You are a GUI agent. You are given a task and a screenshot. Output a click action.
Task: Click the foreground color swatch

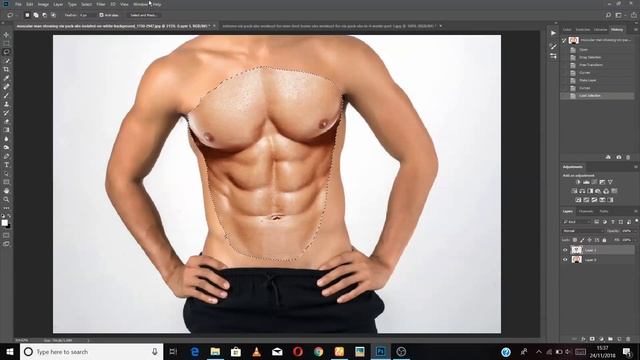pyautogui.click(x=4, y=222)
